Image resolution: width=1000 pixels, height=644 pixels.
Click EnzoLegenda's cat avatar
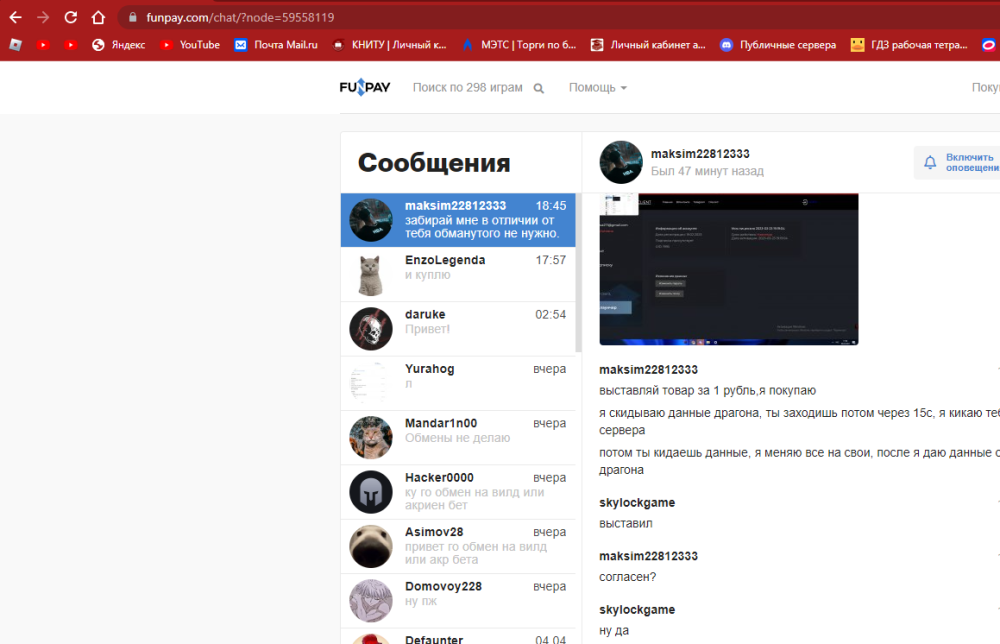tap(371, 274)
